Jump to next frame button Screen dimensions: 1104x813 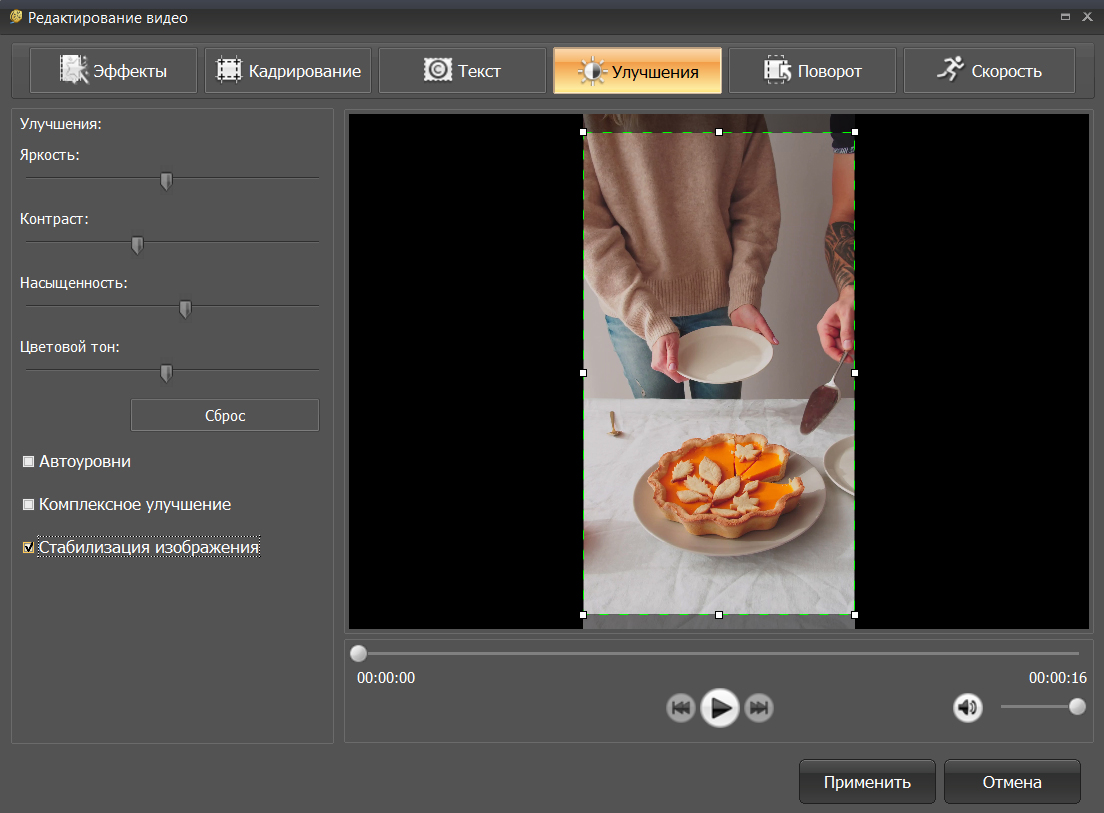point(759,707)
